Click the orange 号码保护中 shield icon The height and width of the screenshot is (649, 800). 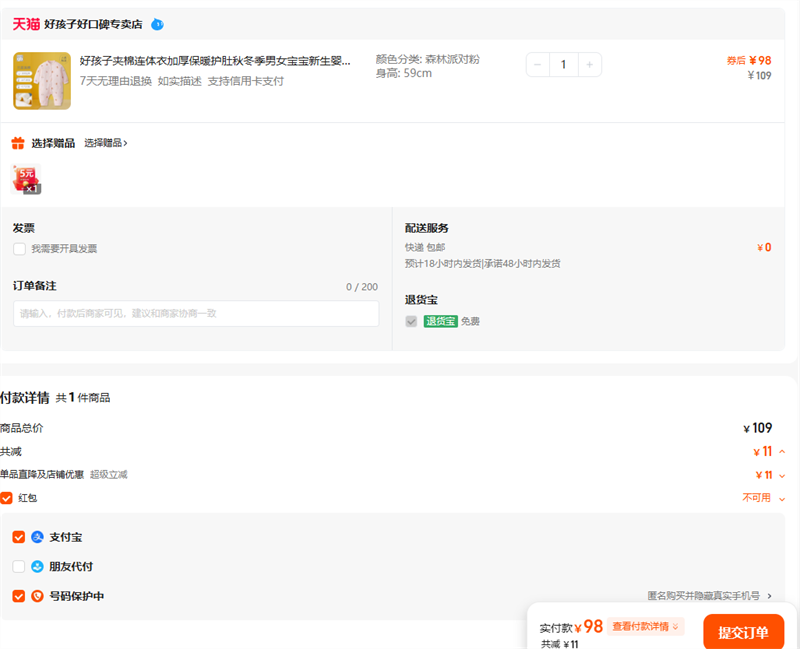tap(37, 596)
